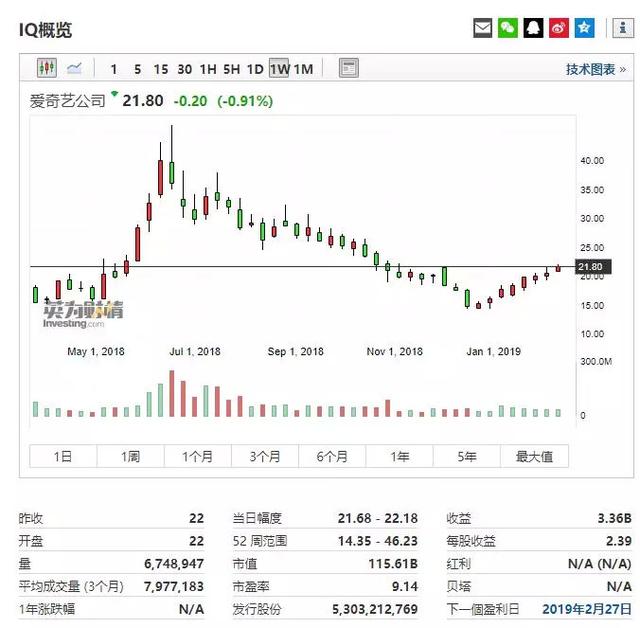
Task: Share to Weibo using the red icon
Action: (x=559, y=28)
